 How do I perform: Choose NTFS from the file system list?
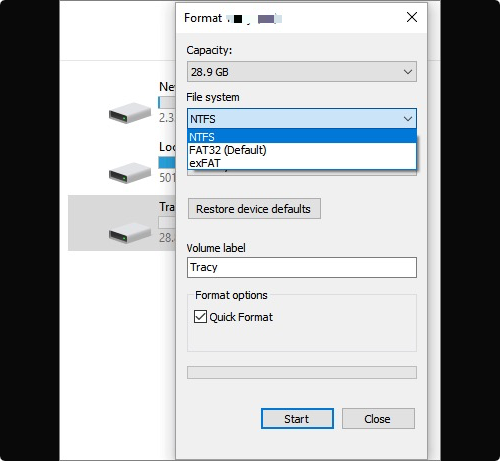(x=302, y=137)
